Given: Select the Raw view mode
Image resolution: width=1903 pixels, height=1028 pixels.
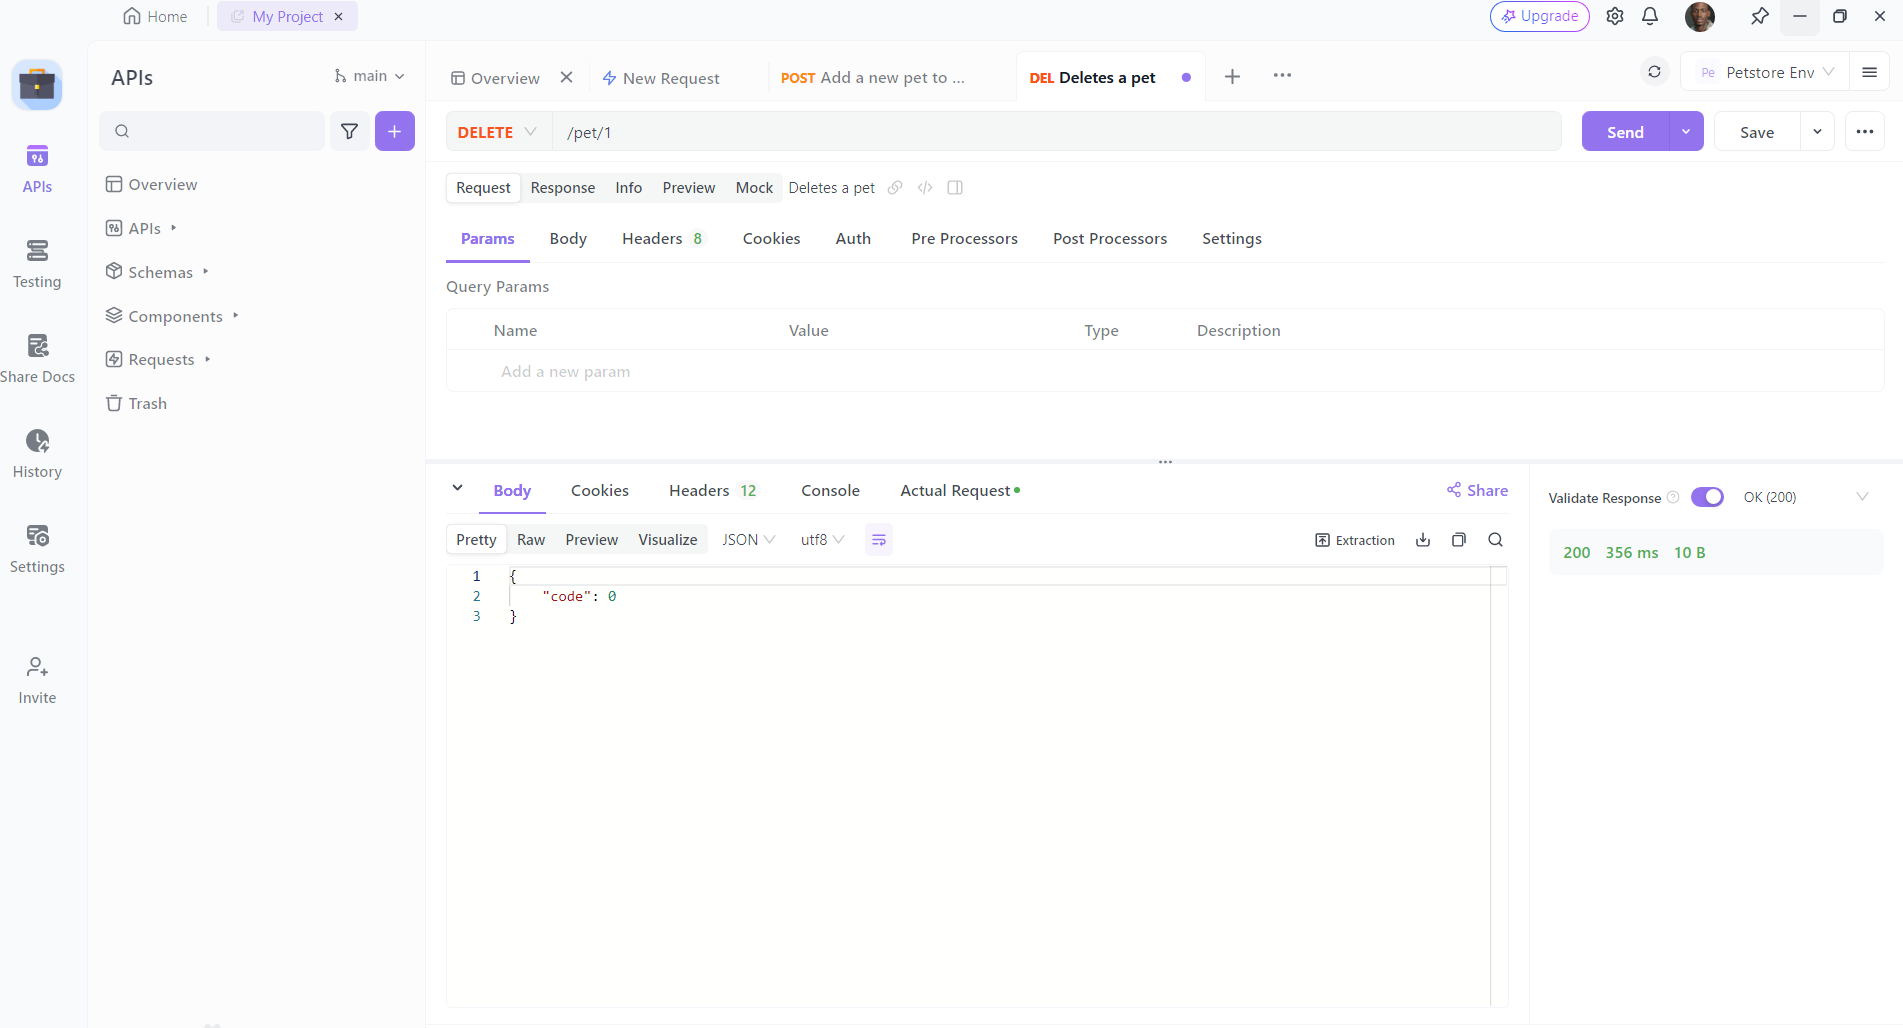Looking at the screenshot, I should (531, 540).
